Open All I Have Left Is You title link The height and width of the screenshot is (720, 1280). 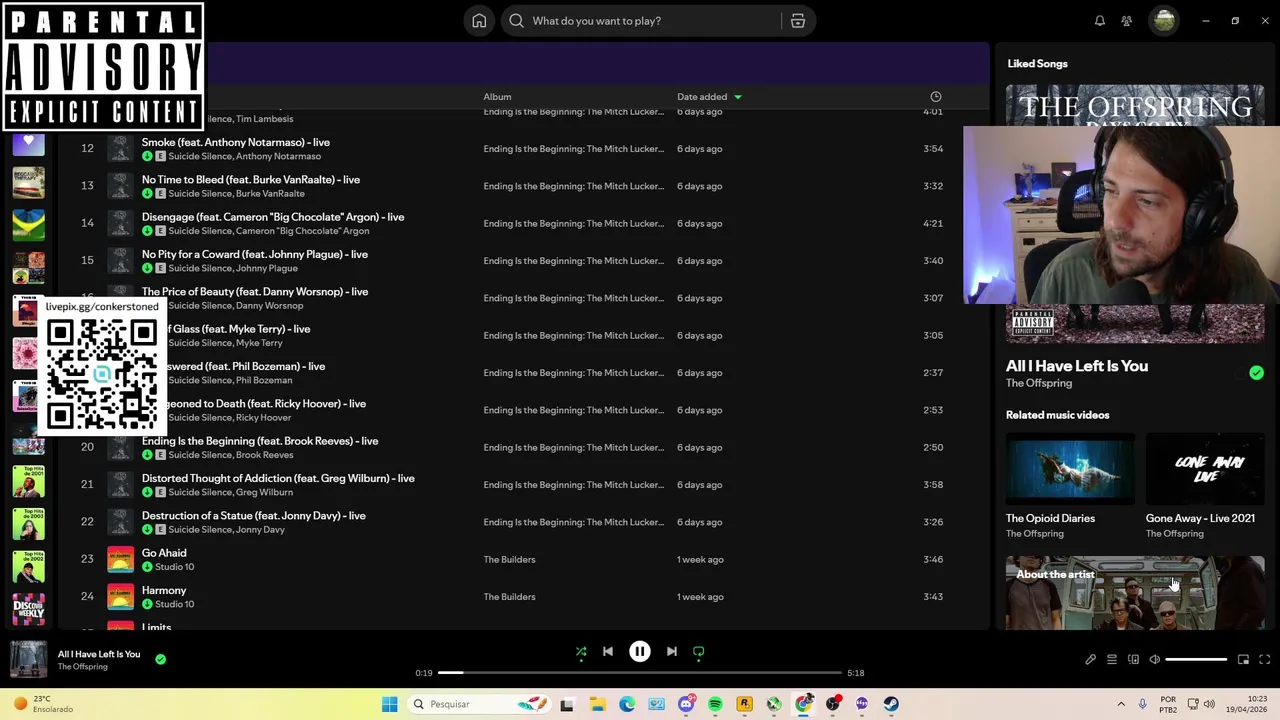coord(1077,366)
